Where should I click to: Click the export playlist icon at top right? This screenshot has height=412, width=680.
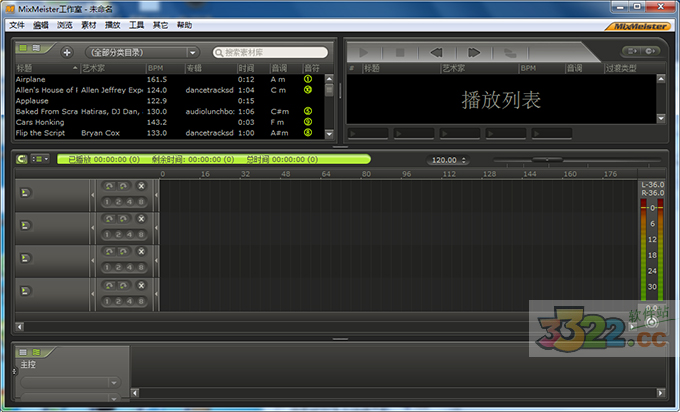[x=632, y=51]
